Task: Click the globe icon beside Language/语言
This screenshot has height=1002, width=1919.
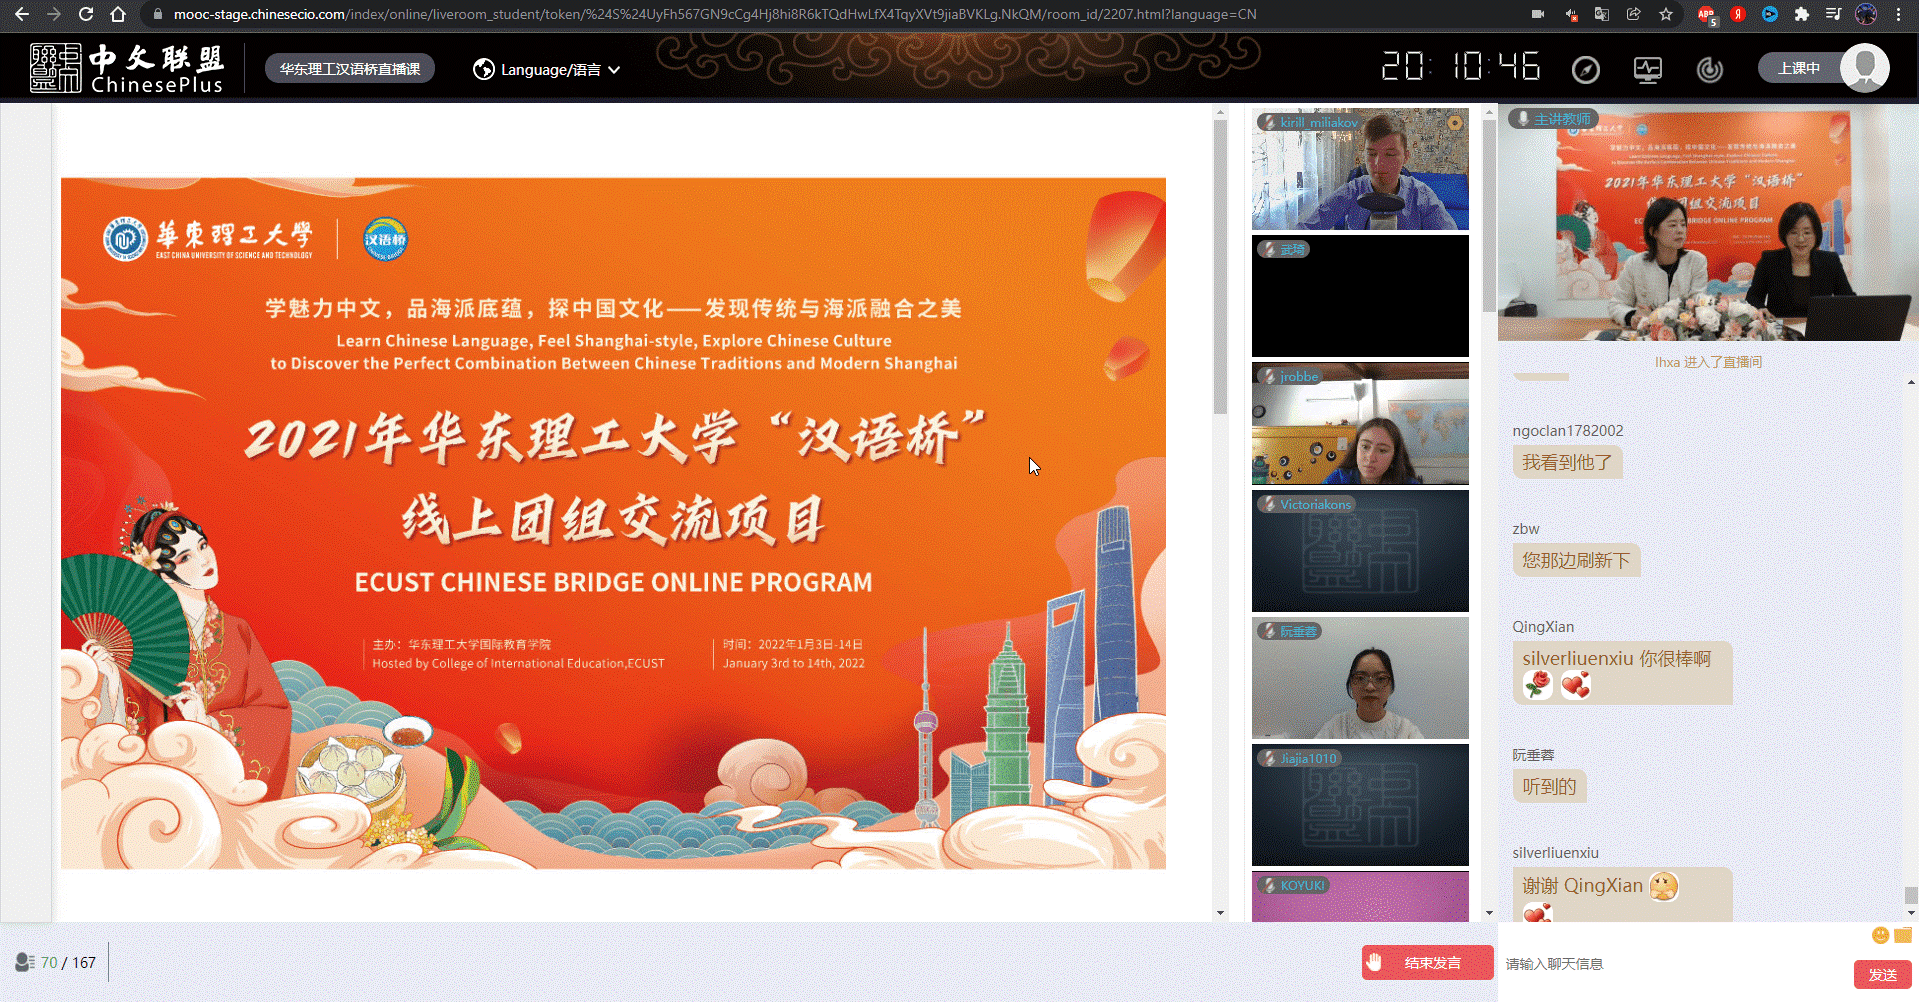Action: tap(484, 69)
